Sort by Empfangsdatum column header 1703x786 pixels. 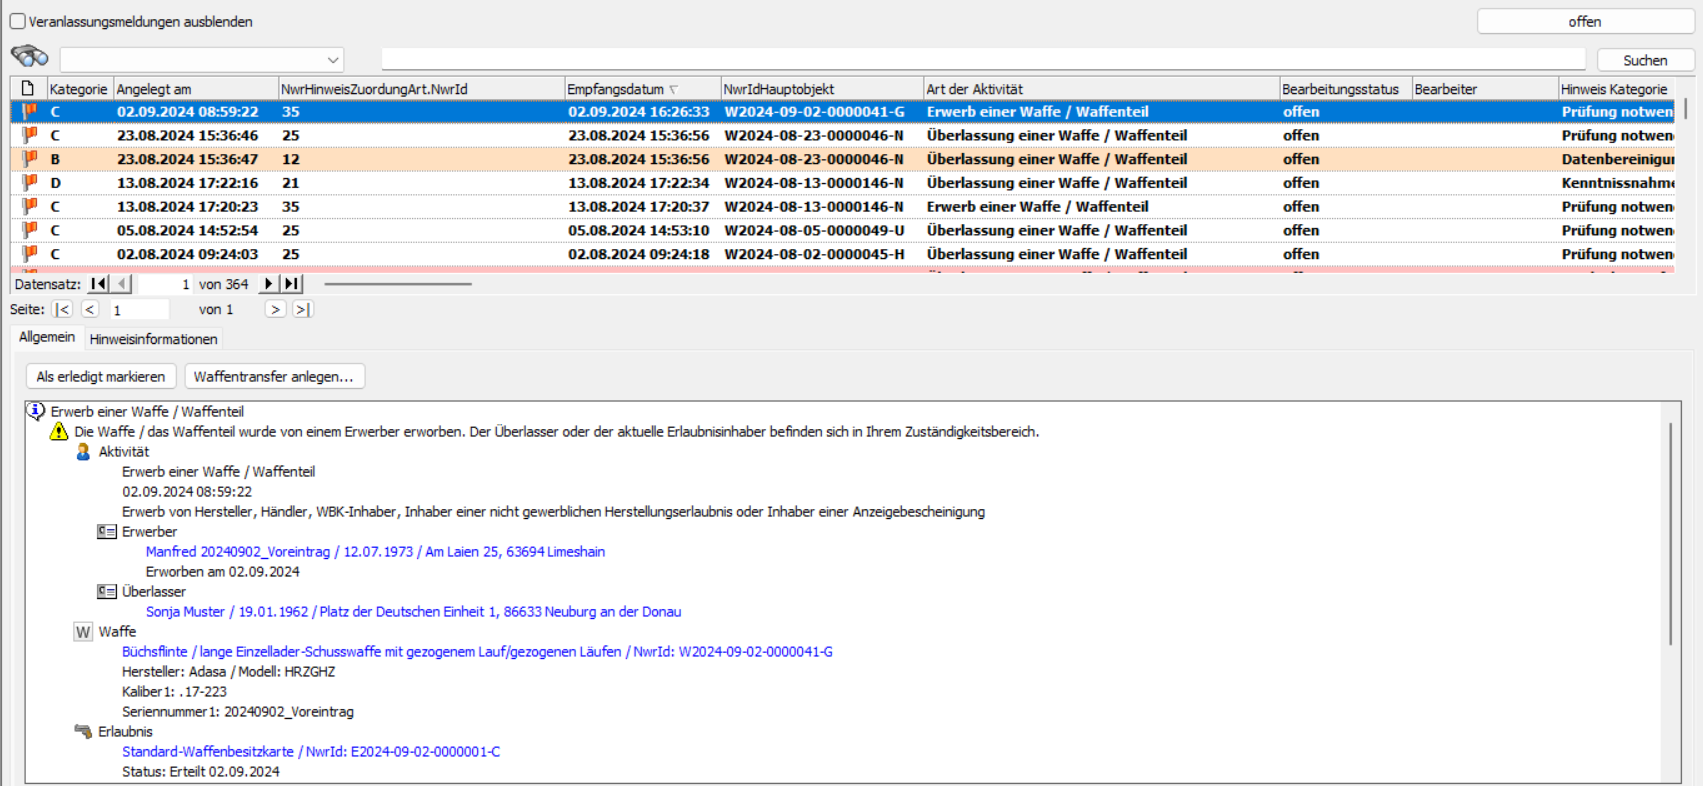pyautogui.click(x=615, y=89)
